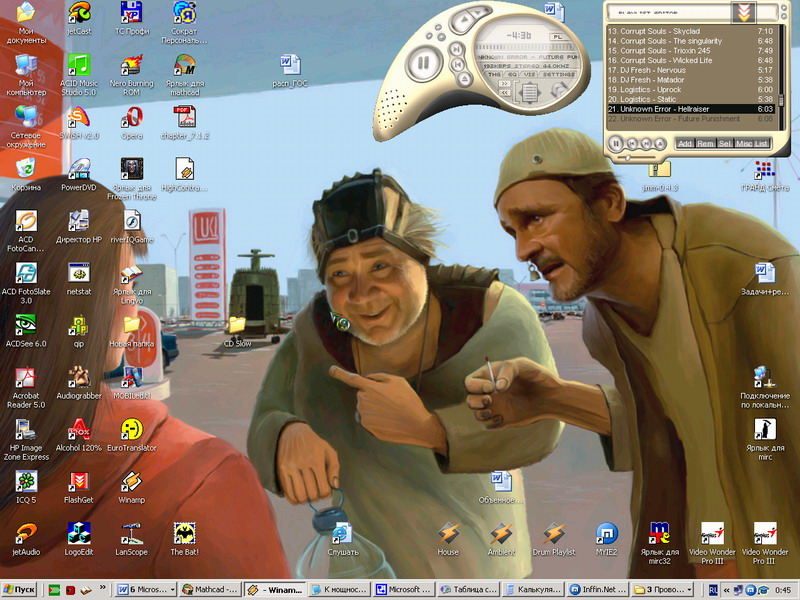This screenshot has height=600, width=800.
Task: Select the House playlist desktop icon
Action: pos(448,539)
